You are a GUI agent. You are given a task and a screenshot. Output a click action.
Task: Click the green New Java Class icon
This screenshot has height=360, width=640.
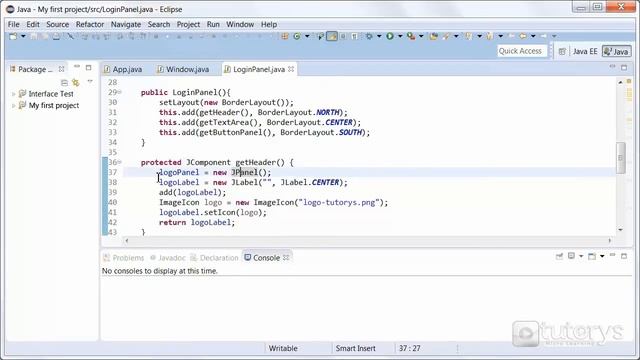[297, 36]
